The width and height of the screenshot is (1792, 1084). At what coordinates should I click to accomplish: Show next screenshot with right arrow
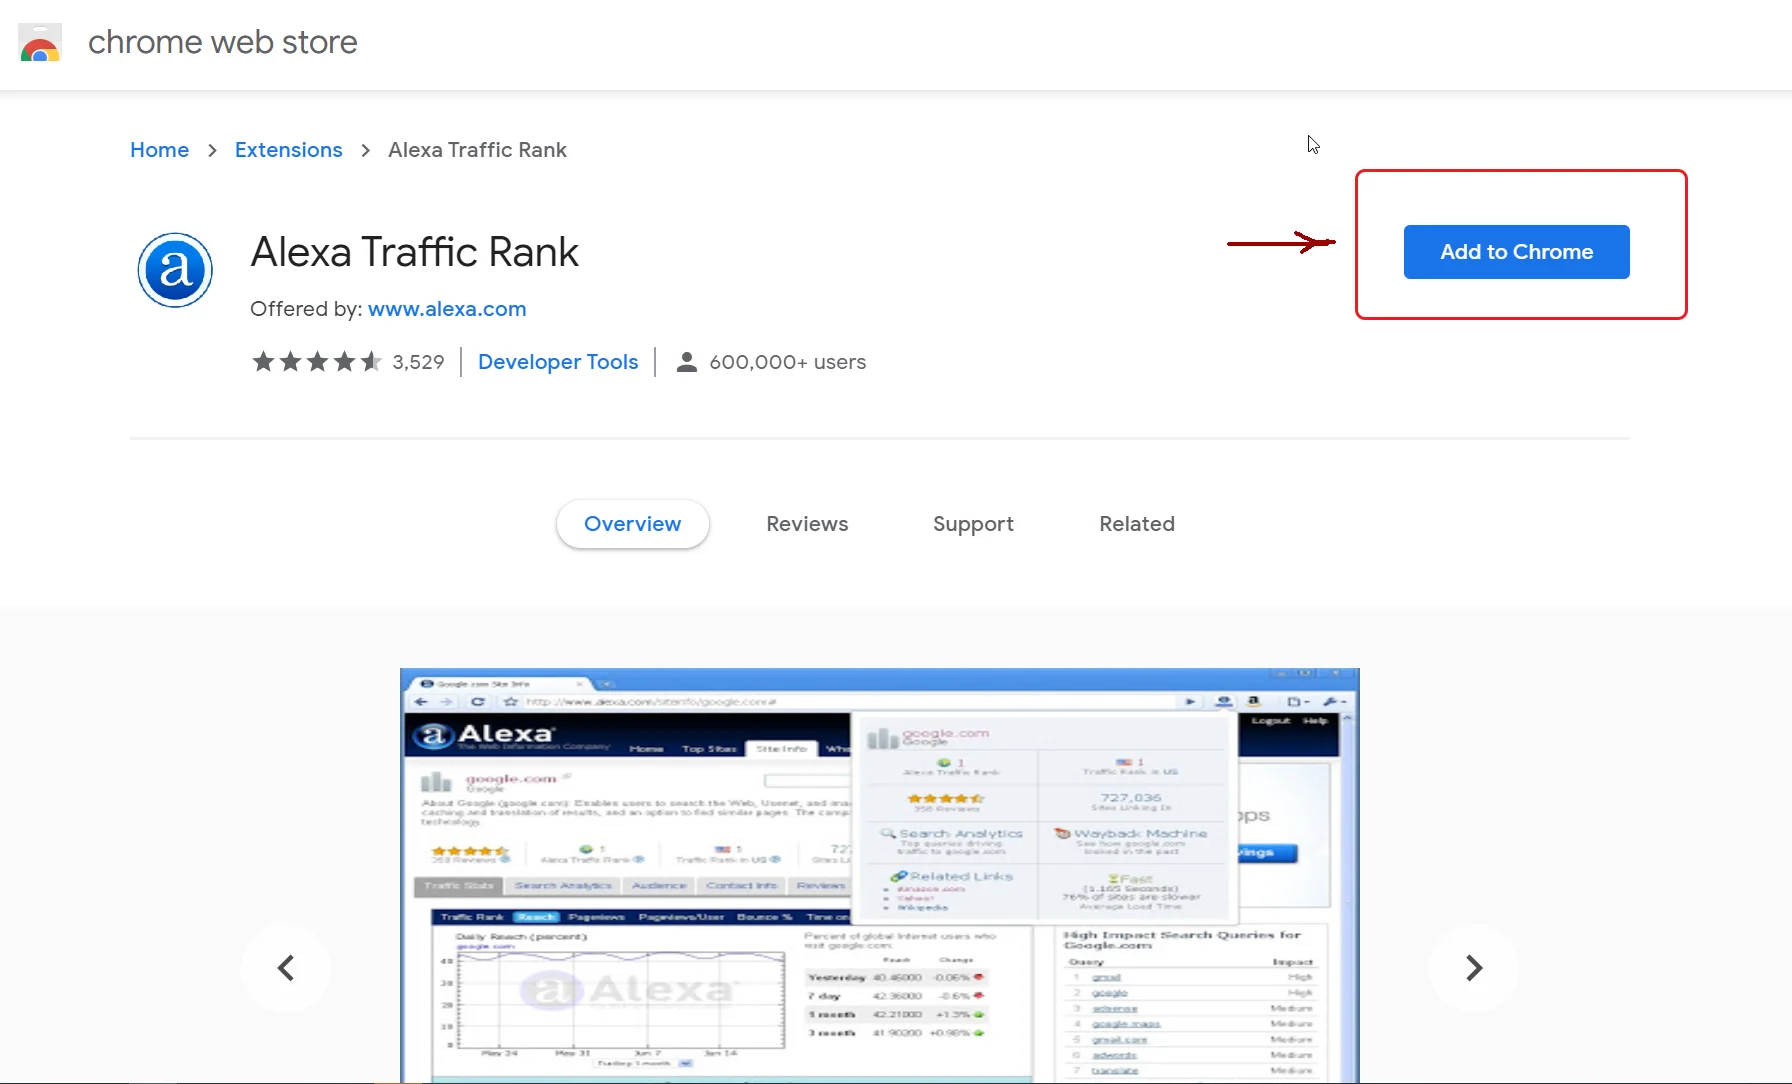pos(1473,968)
